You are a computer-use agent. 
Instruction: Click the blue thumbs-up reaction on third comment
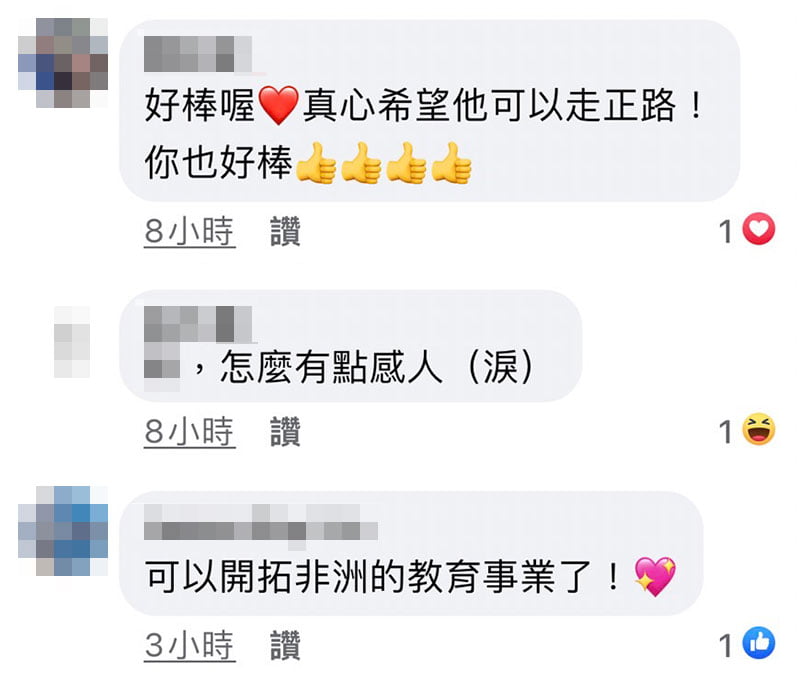point(759,643)
